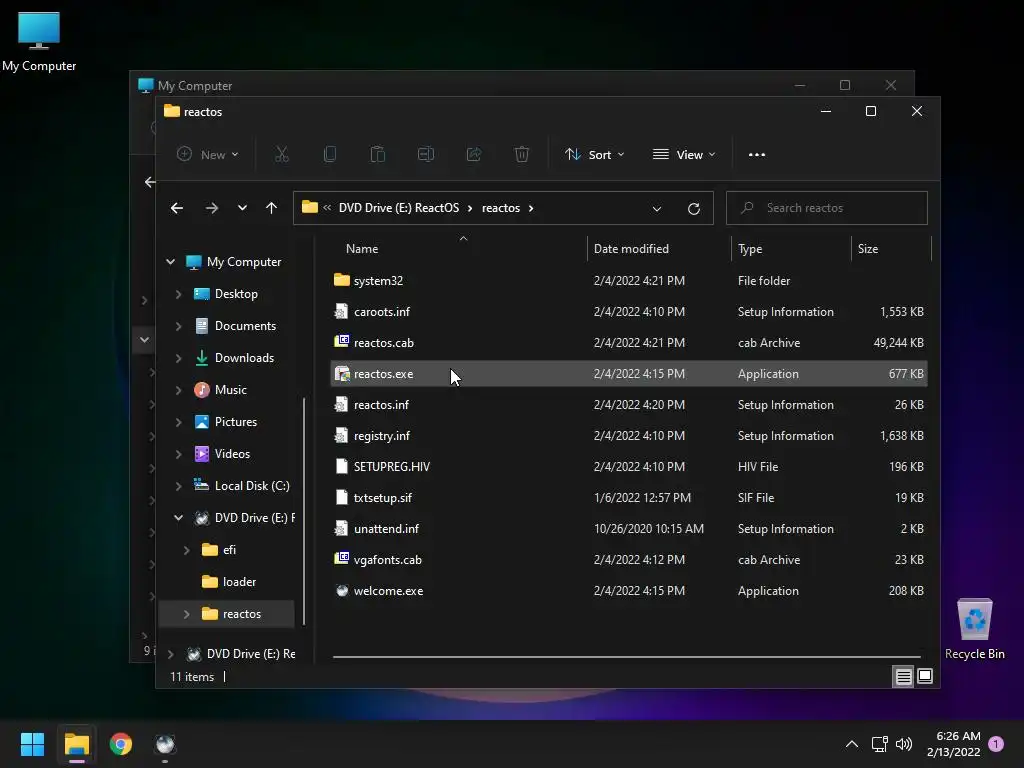Click the Recycle Bin desktop icon
The image size is (1024, 768).
974,630
